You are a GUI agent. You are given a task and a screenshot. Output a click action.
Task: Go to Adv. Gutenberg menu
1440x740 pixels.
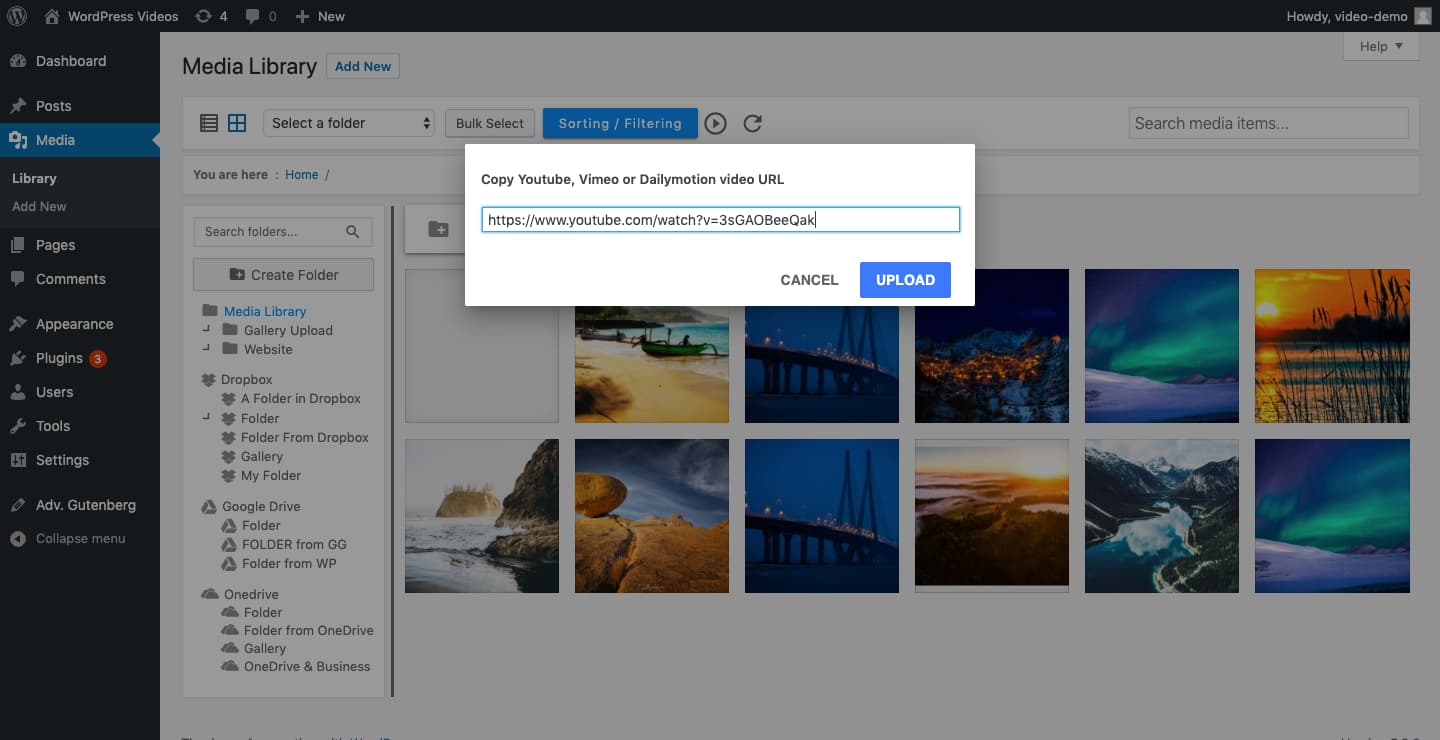pyautogui.click(x=85, y=505)
